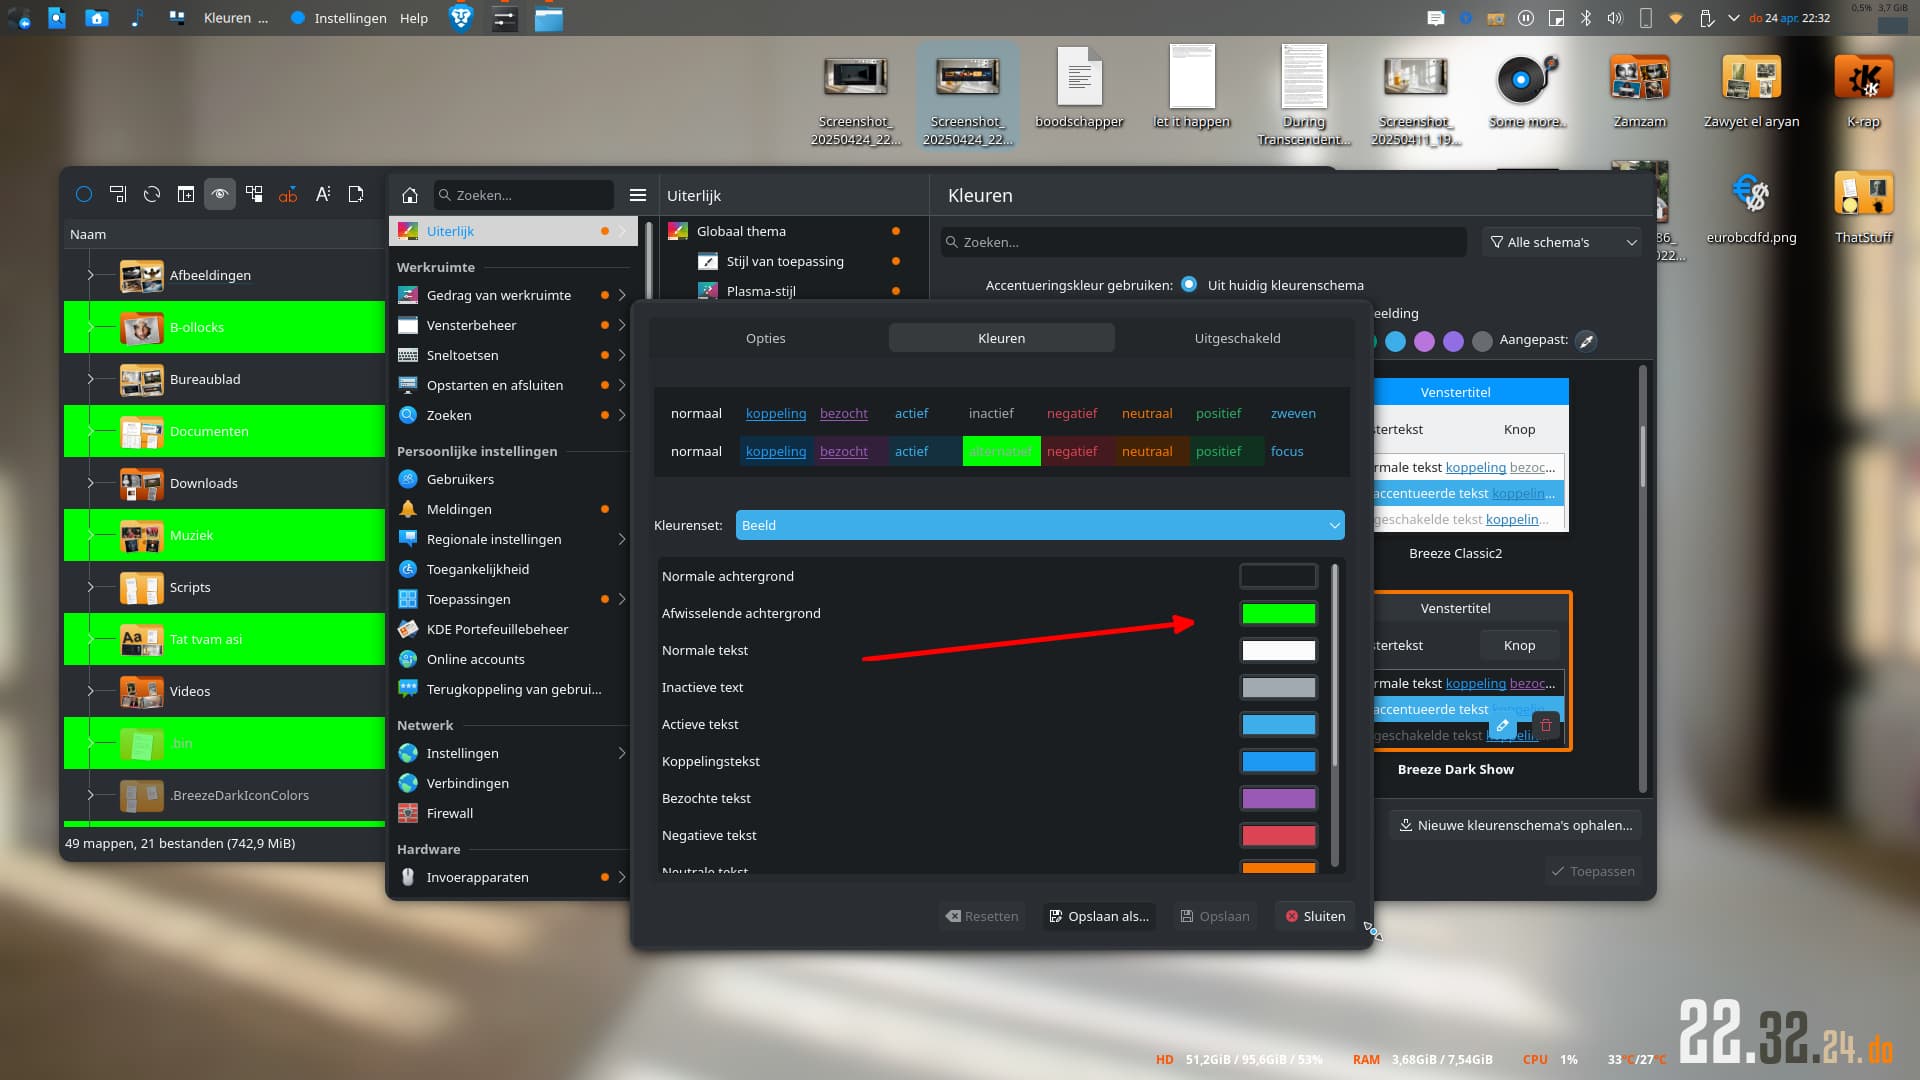Expand the Videos folder in the tree
The height and width of the screenshot is (1080, 1920).
pos(90,691)
